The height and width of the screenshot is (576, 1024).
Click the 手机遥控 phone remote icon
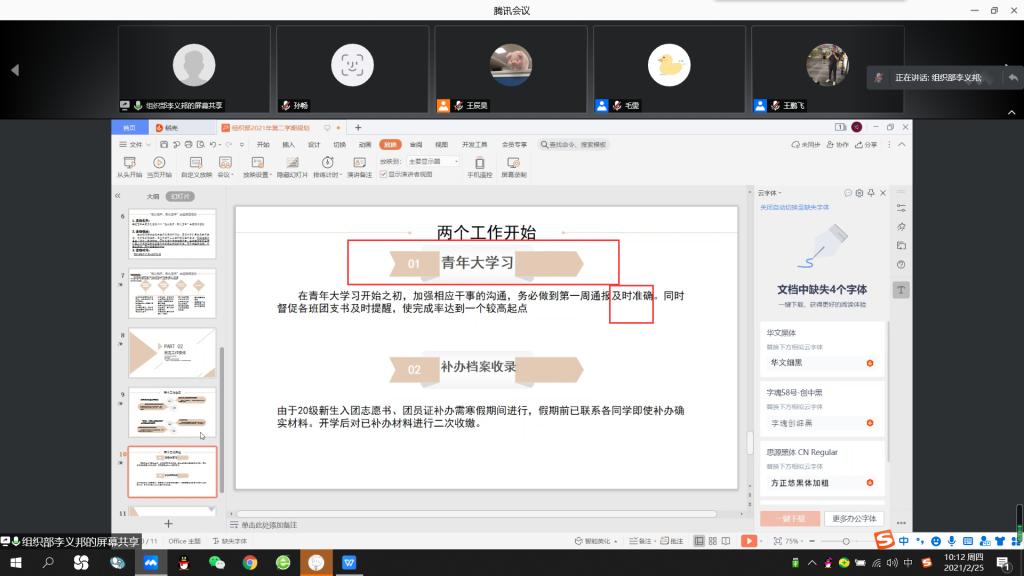479,162
